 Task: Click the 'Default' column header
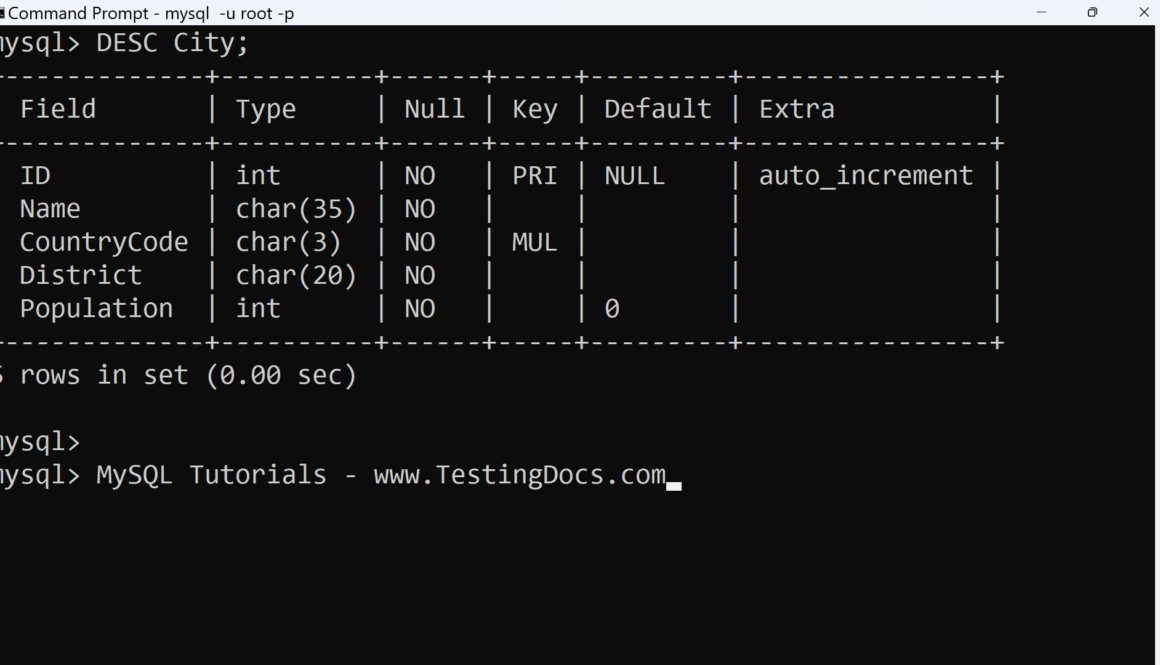pos(657,109)
